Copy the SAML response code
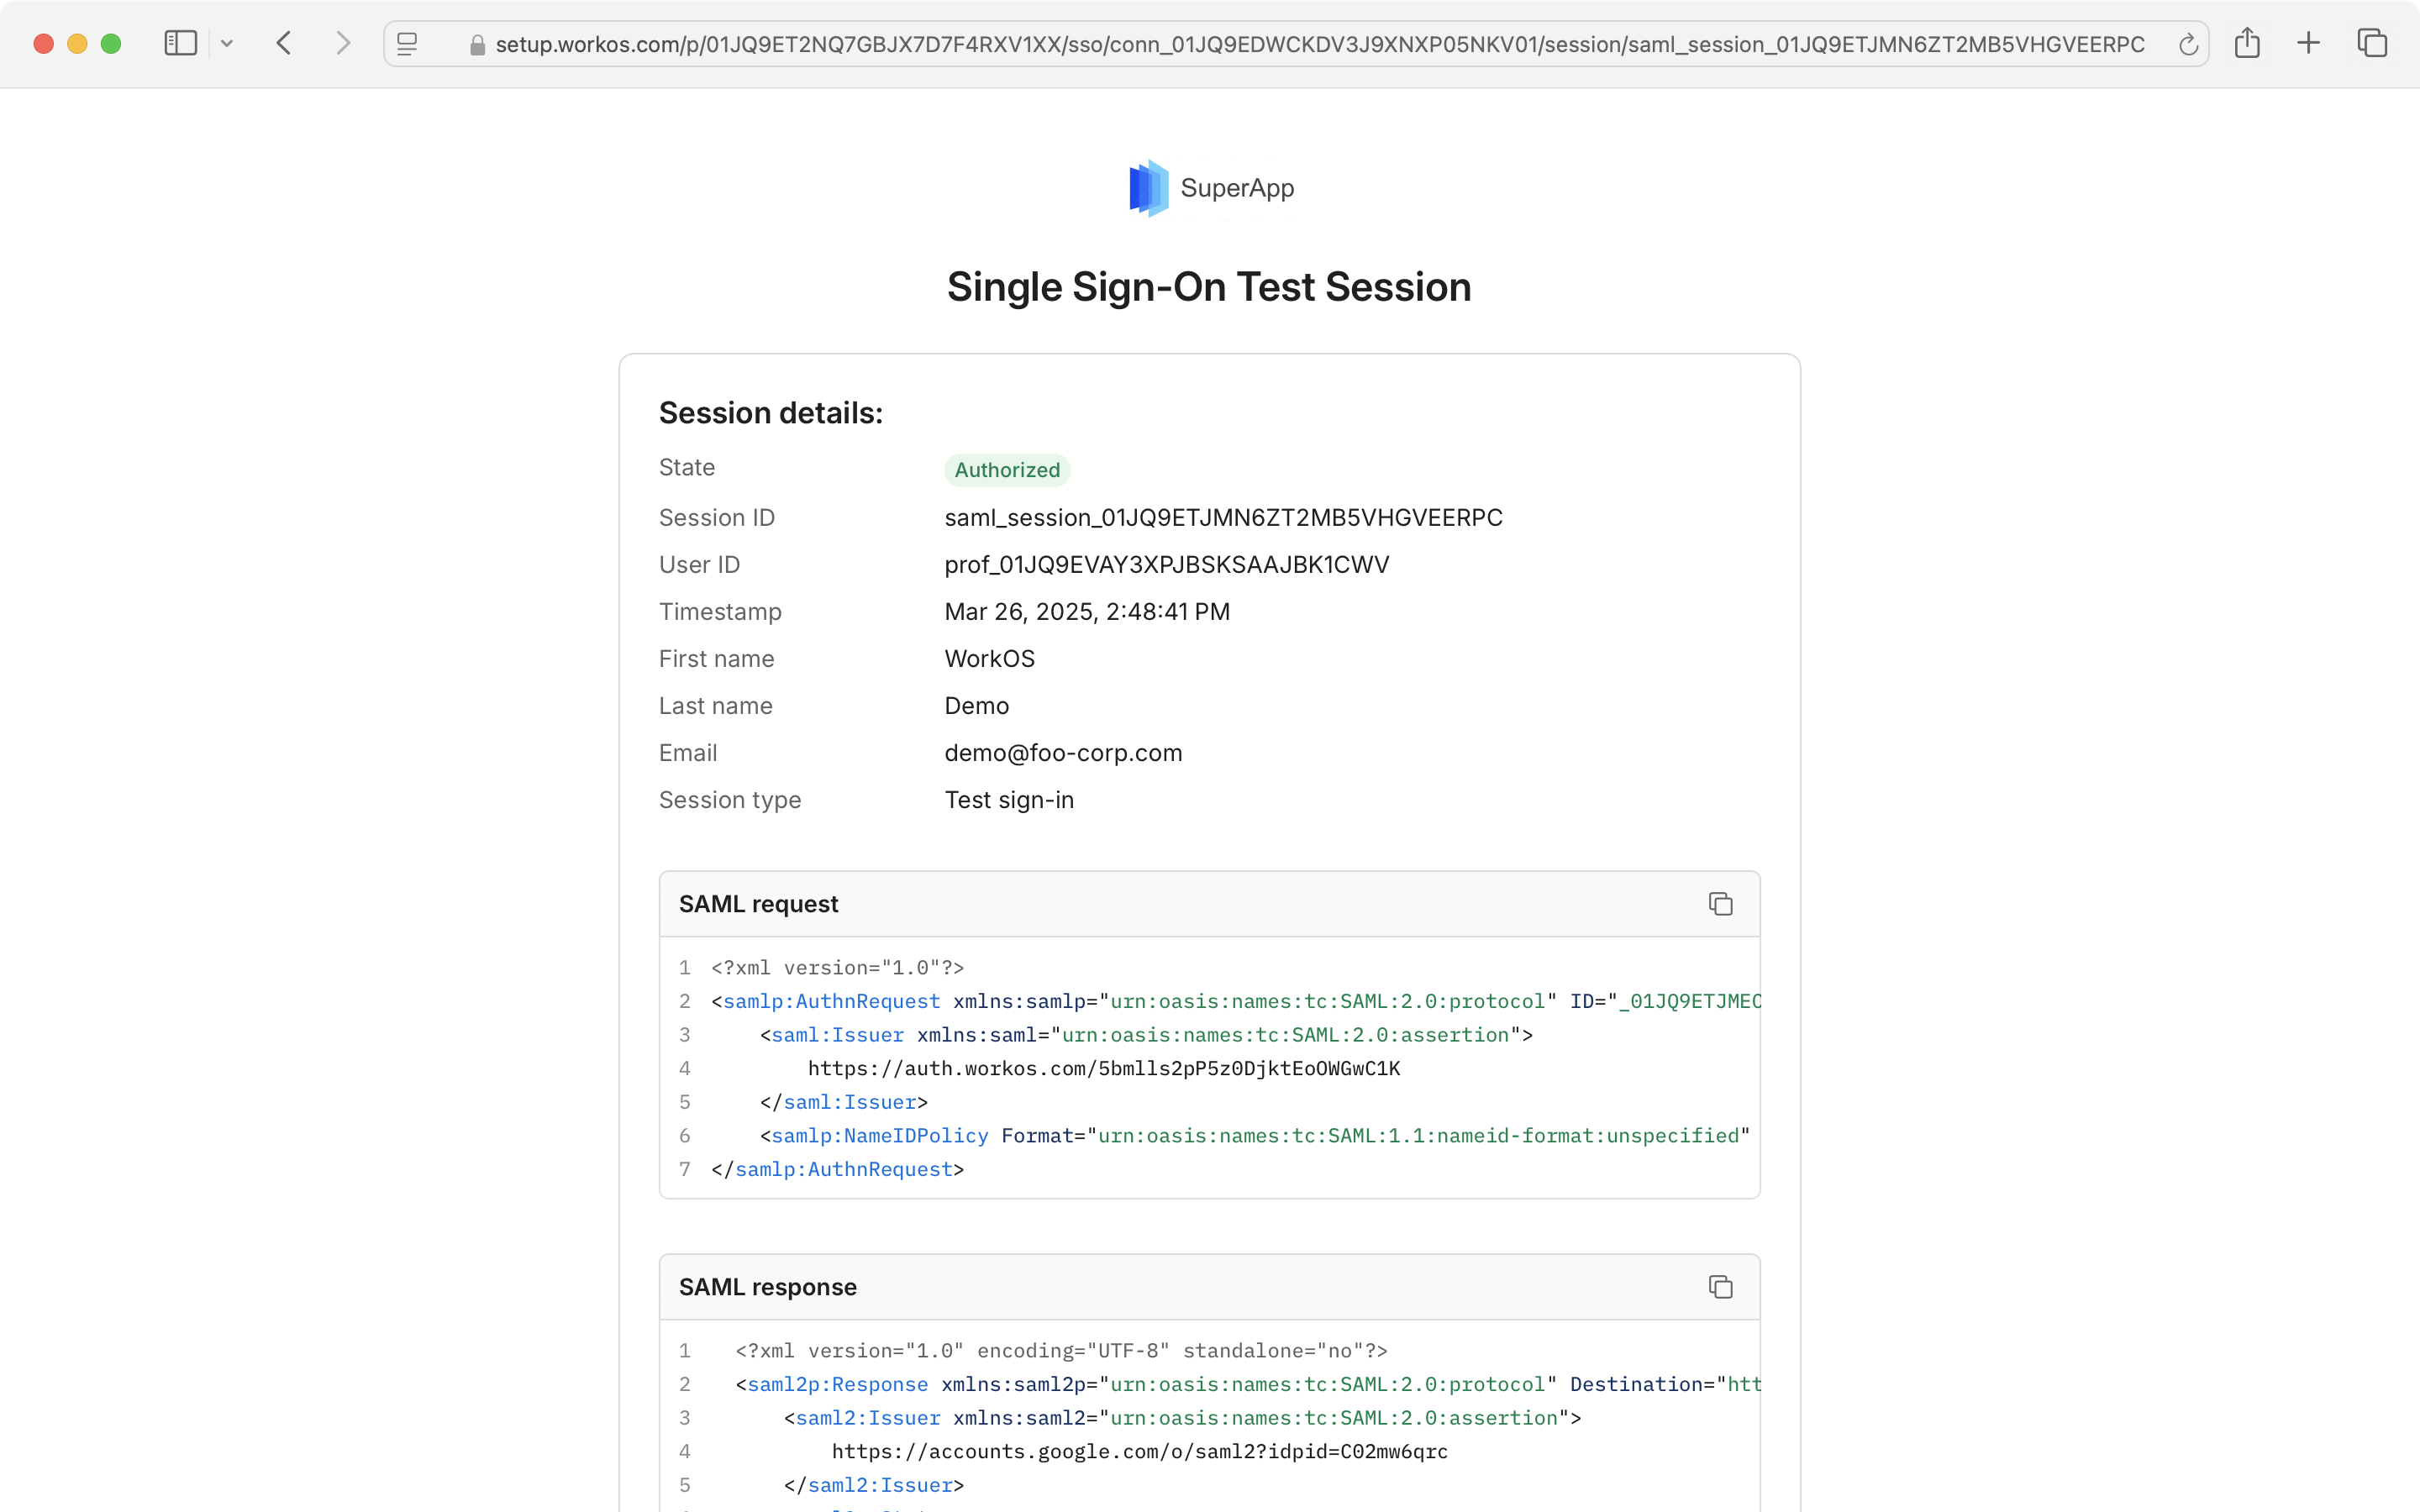2420x1512 pixels. click(1720, 1287)
